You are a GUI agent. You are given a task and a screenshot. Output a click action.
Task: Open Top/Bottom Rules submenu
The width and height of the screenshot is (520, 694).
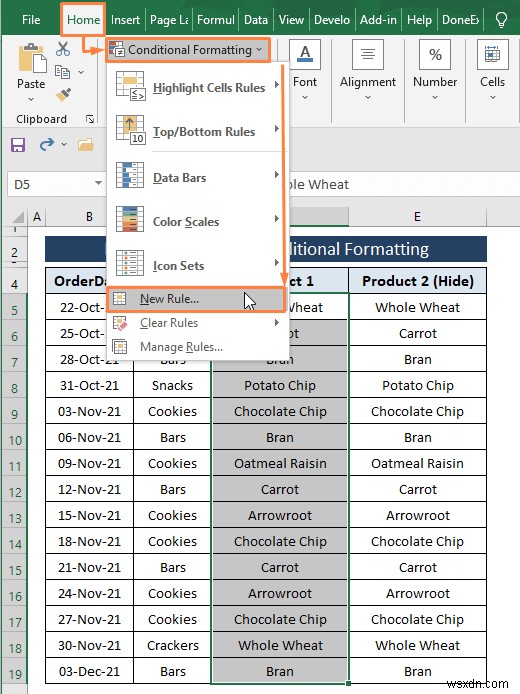click(197, 131)
